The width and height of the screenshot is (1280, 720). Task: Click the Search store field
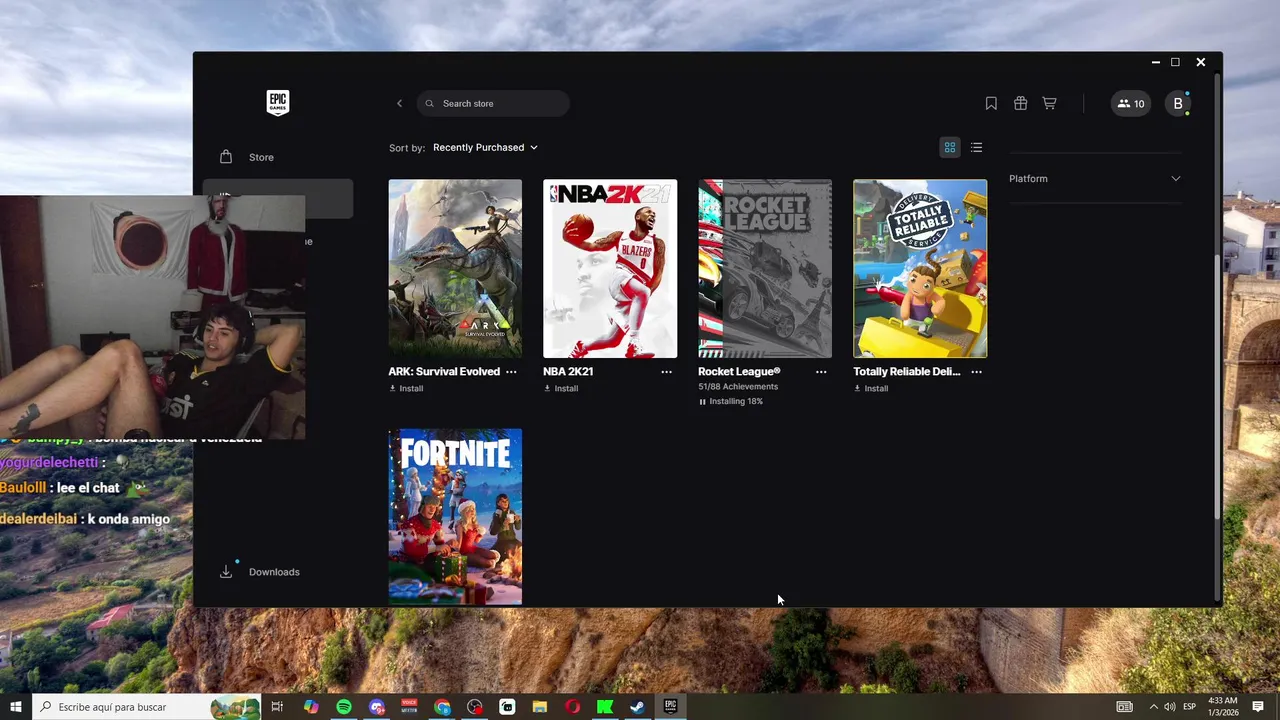tap(493, 103)
